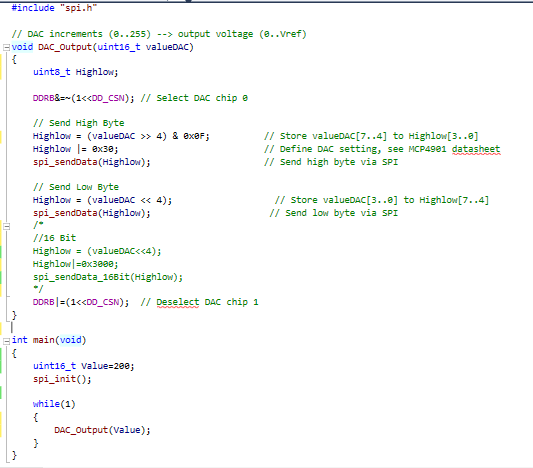Click DD_CSN in the Select DAC chip line
The width and height of the screenshot is (533, 468).
[108, 98]
